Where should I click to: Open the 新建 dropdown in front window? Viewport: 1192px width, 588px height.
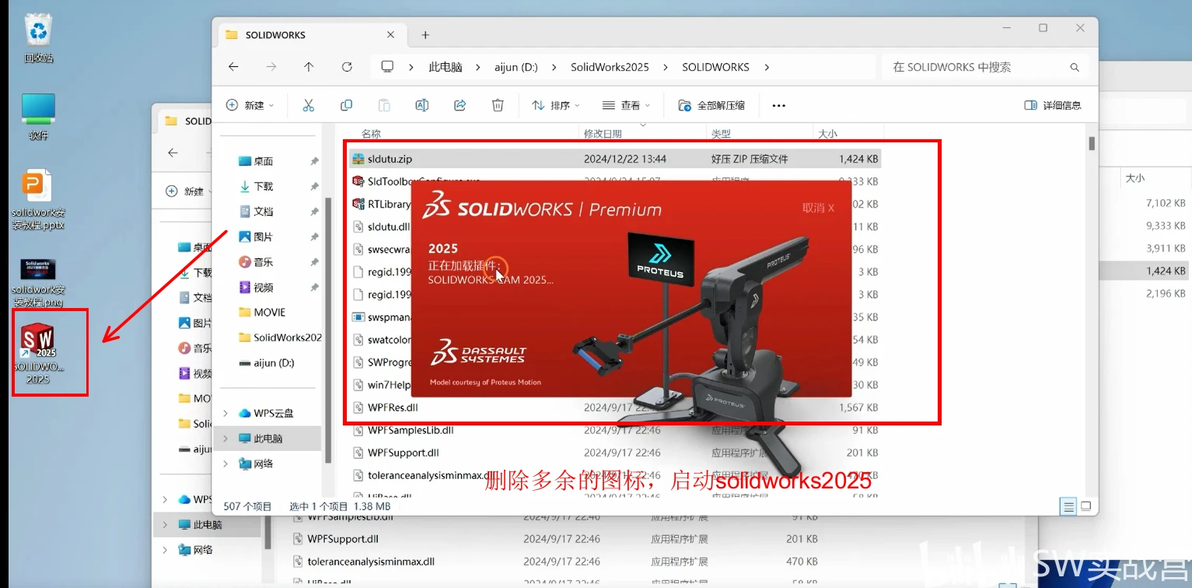pyautogui.click(x=250, y=106)
